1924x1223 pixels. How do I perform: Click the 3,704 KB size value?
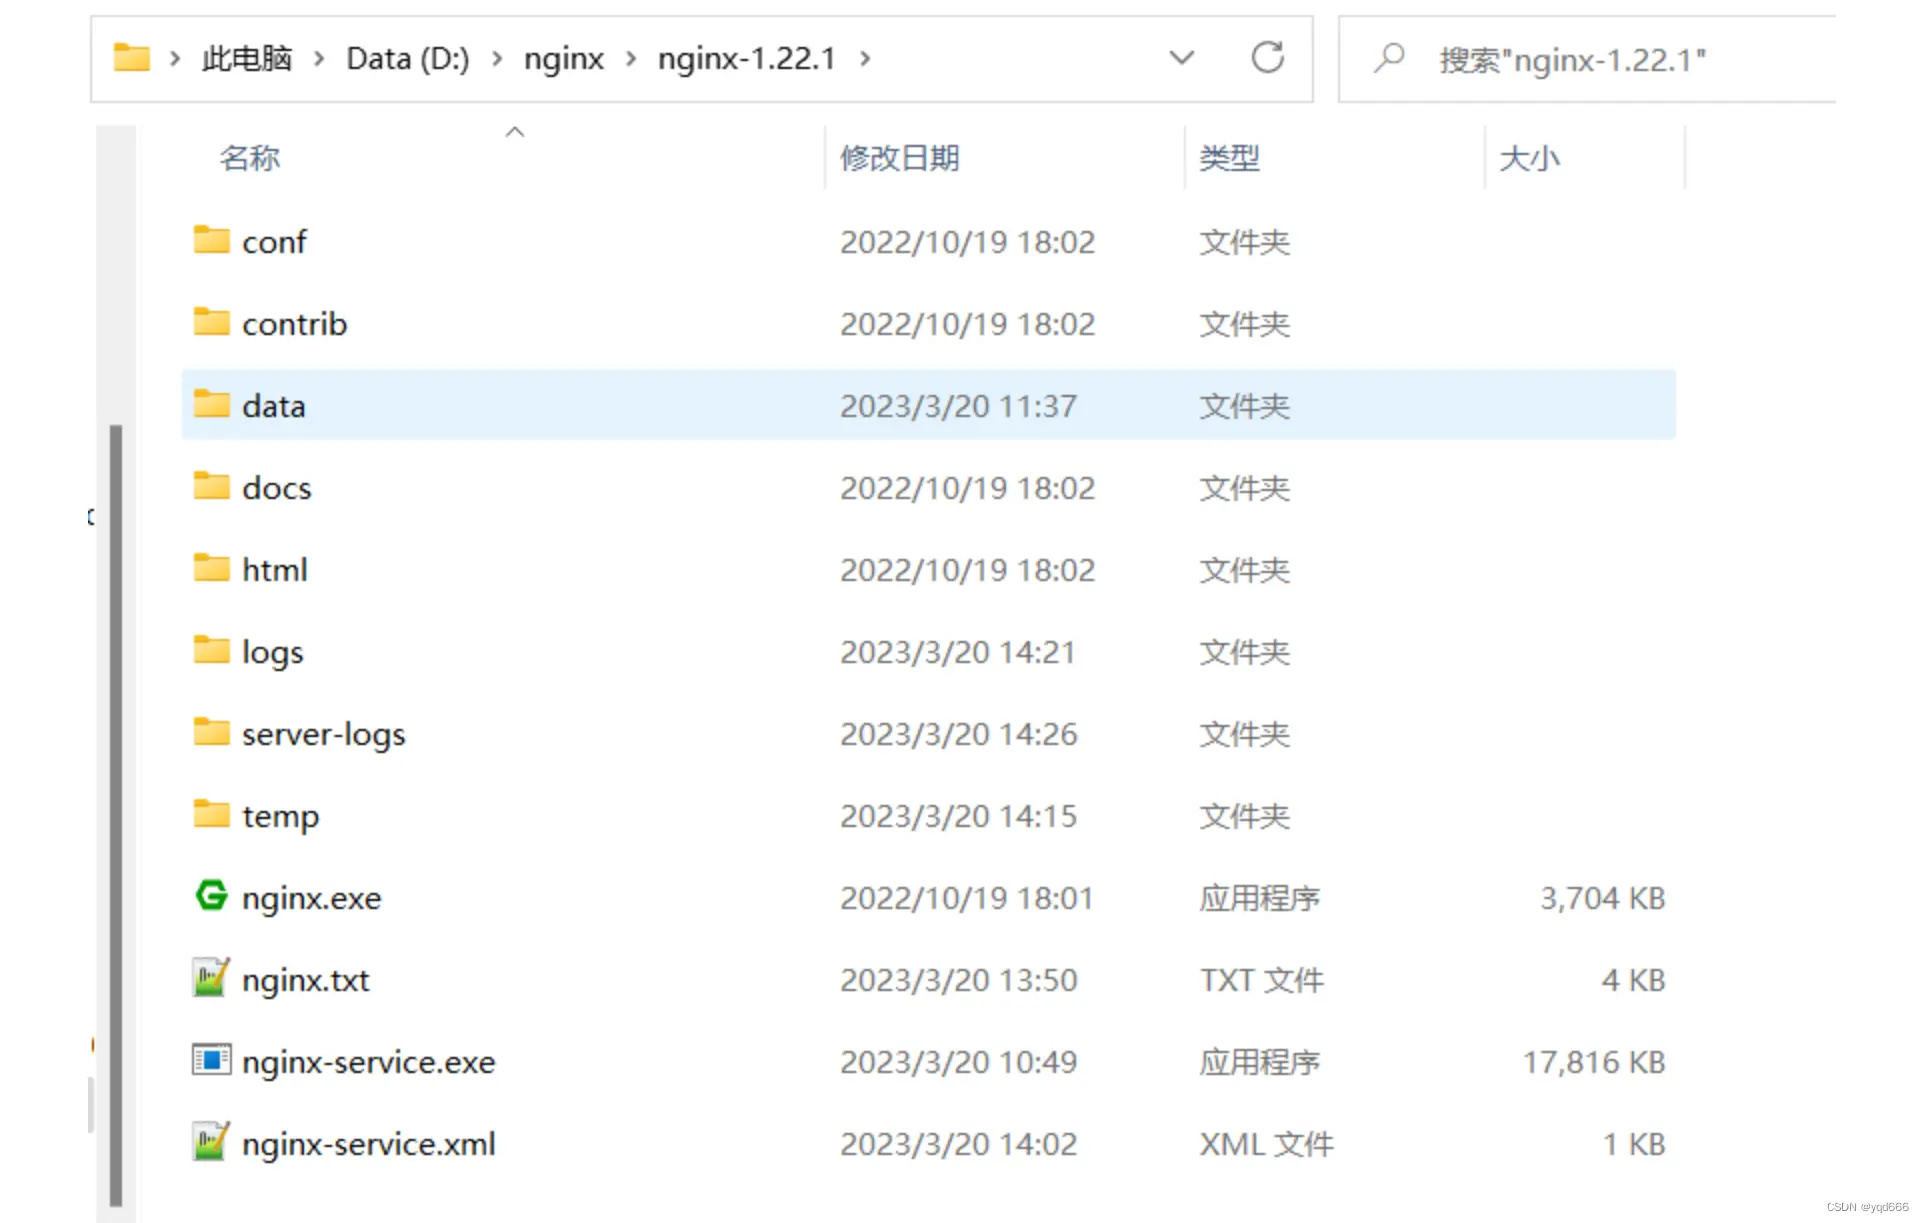(x=1602, y=898)
